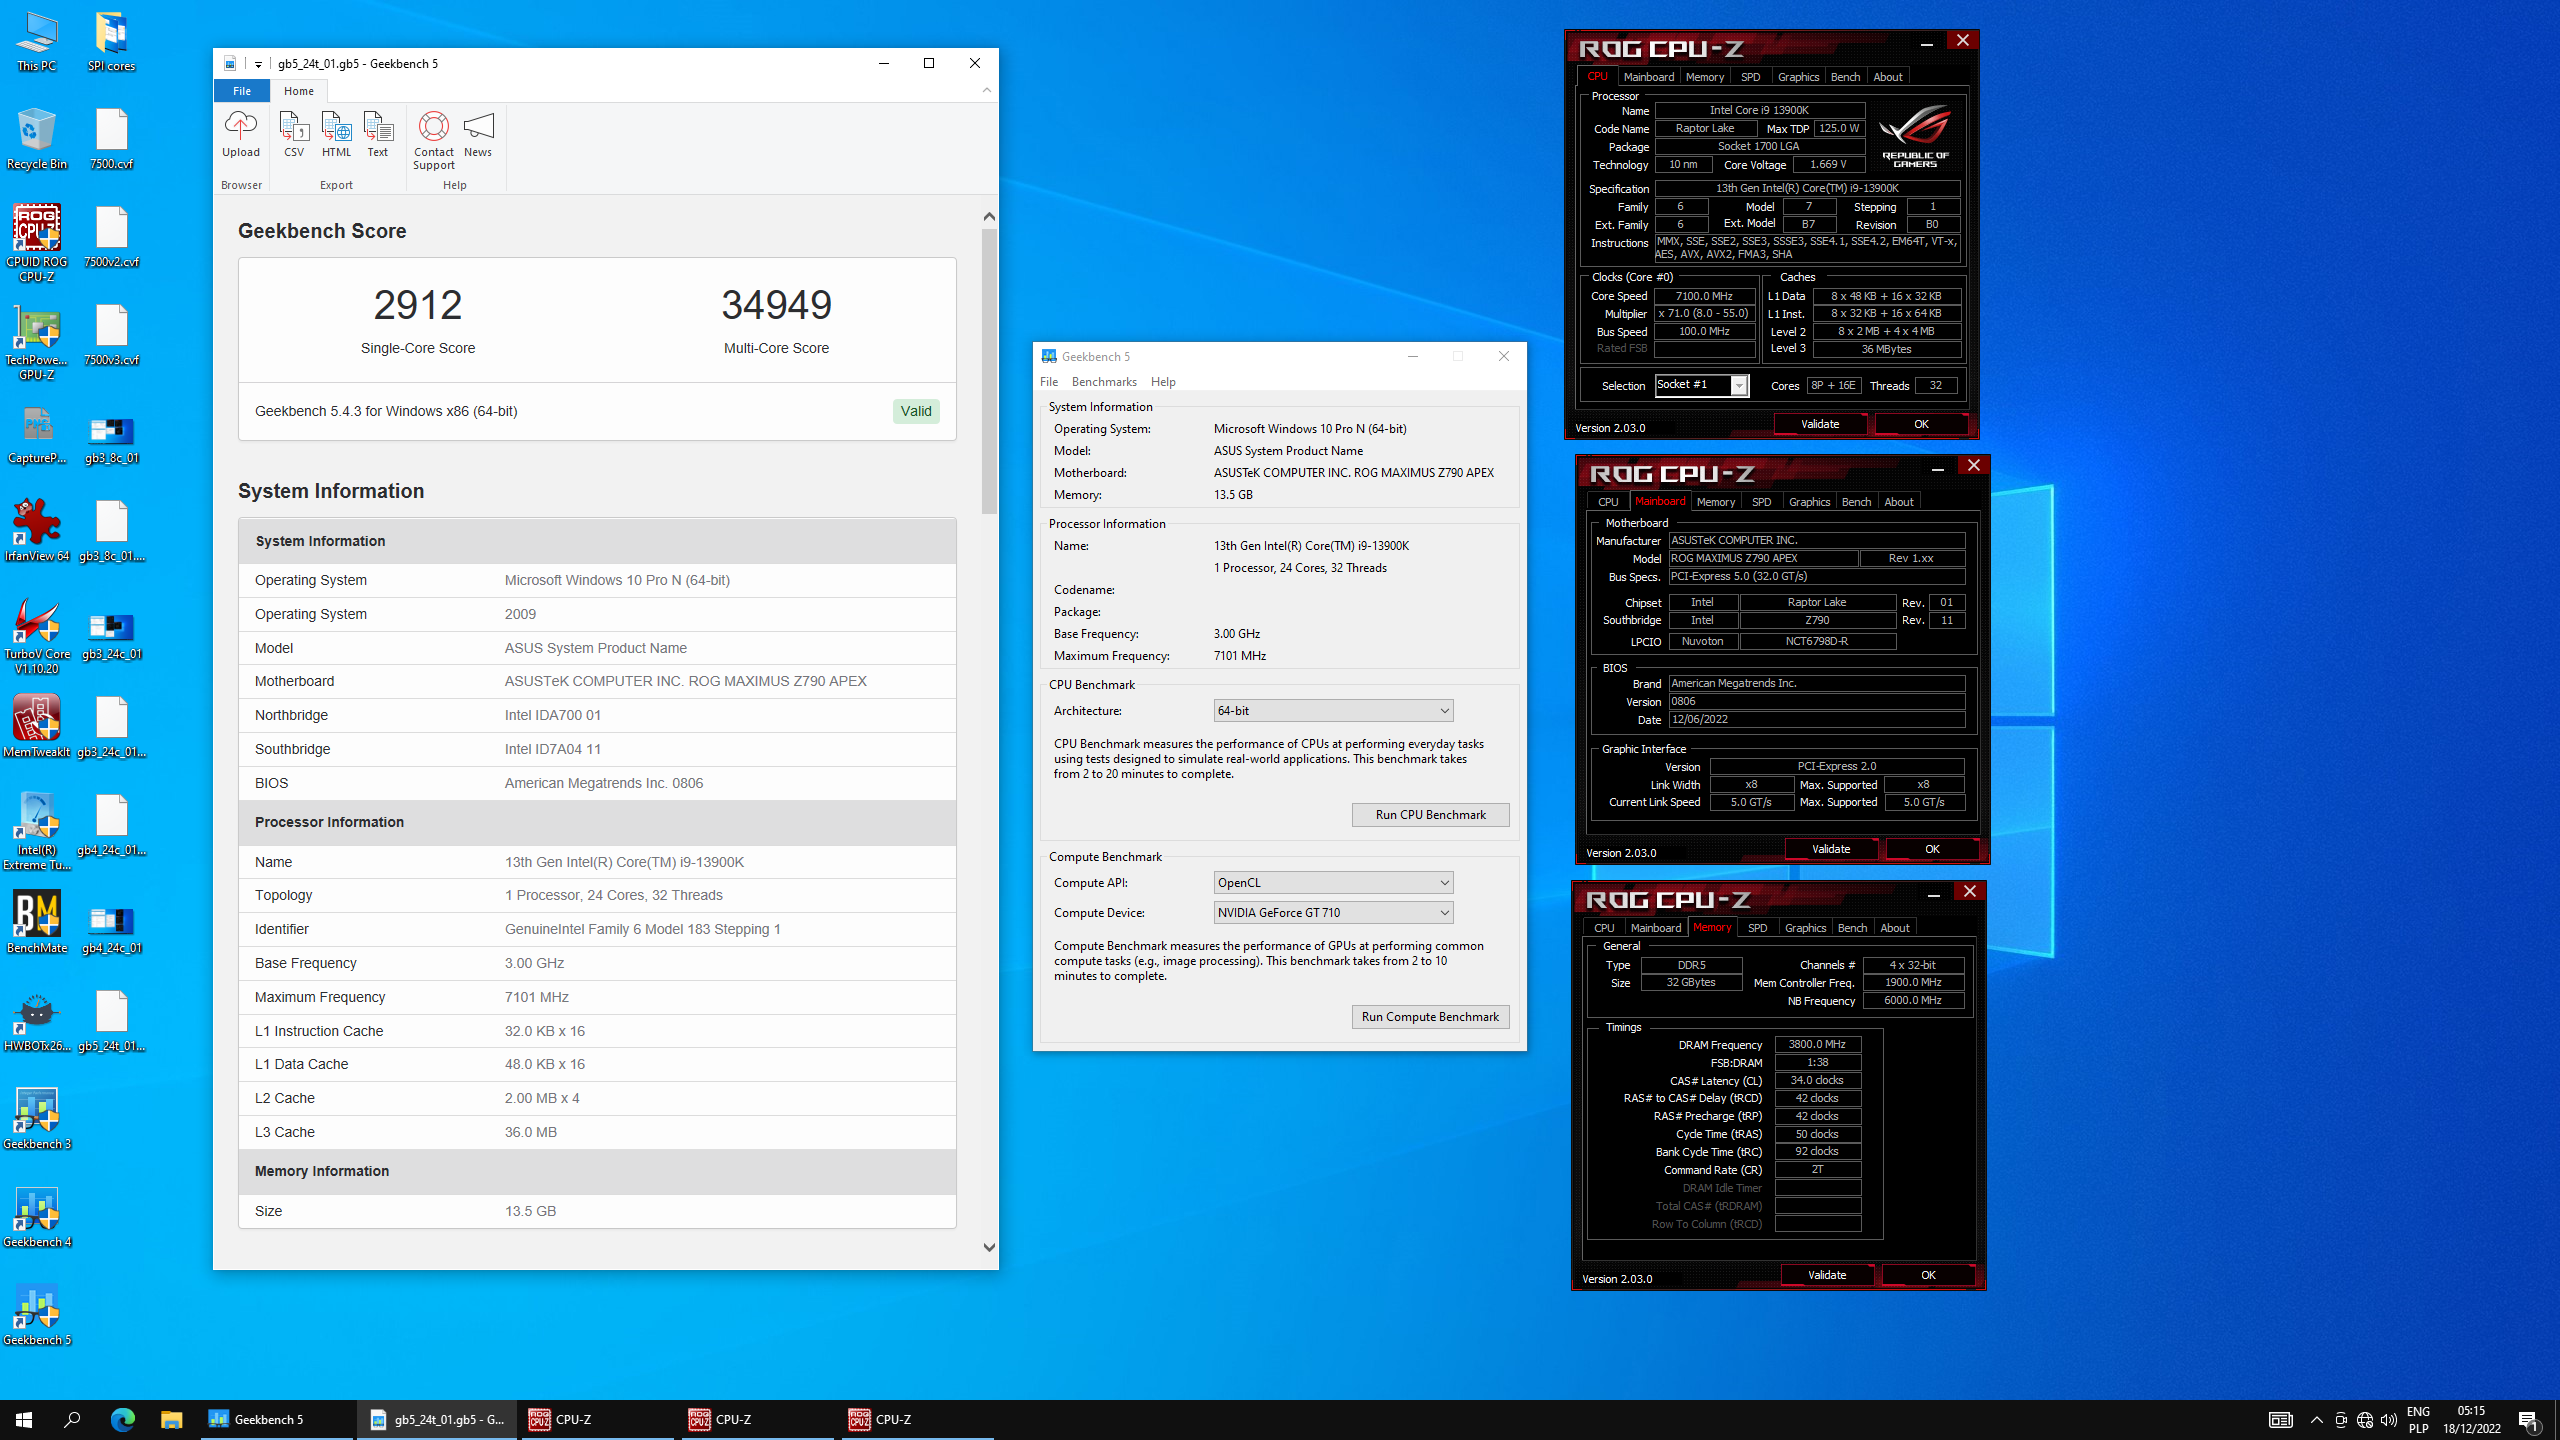Open quick access toolbar dropdown arrow
The height and width of the screenshot is (1440, 2560).
point(258,64)
